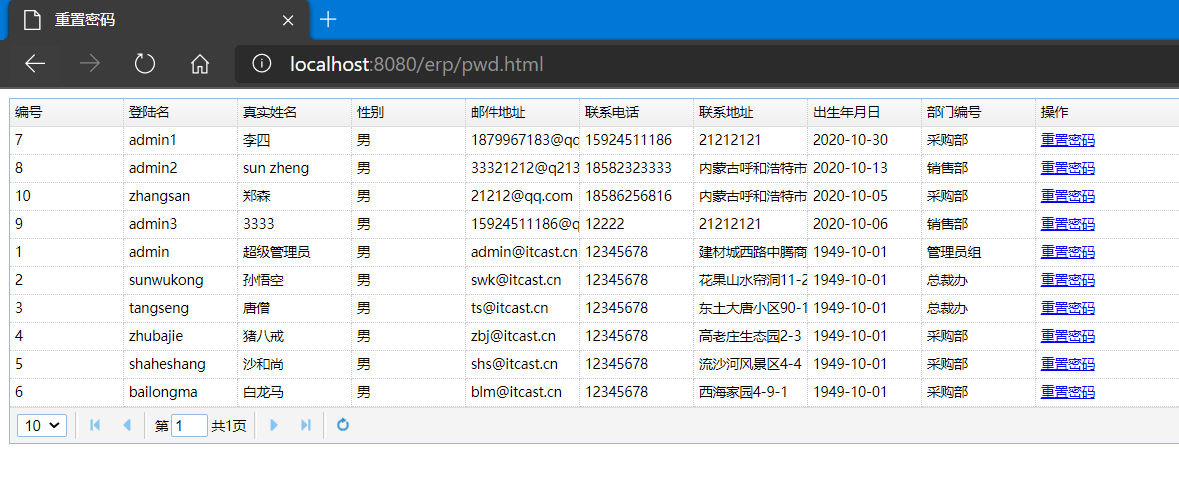Viewport: 1179px width, 496px height.
Task: Reset password for admin3
Action: 1068,224
